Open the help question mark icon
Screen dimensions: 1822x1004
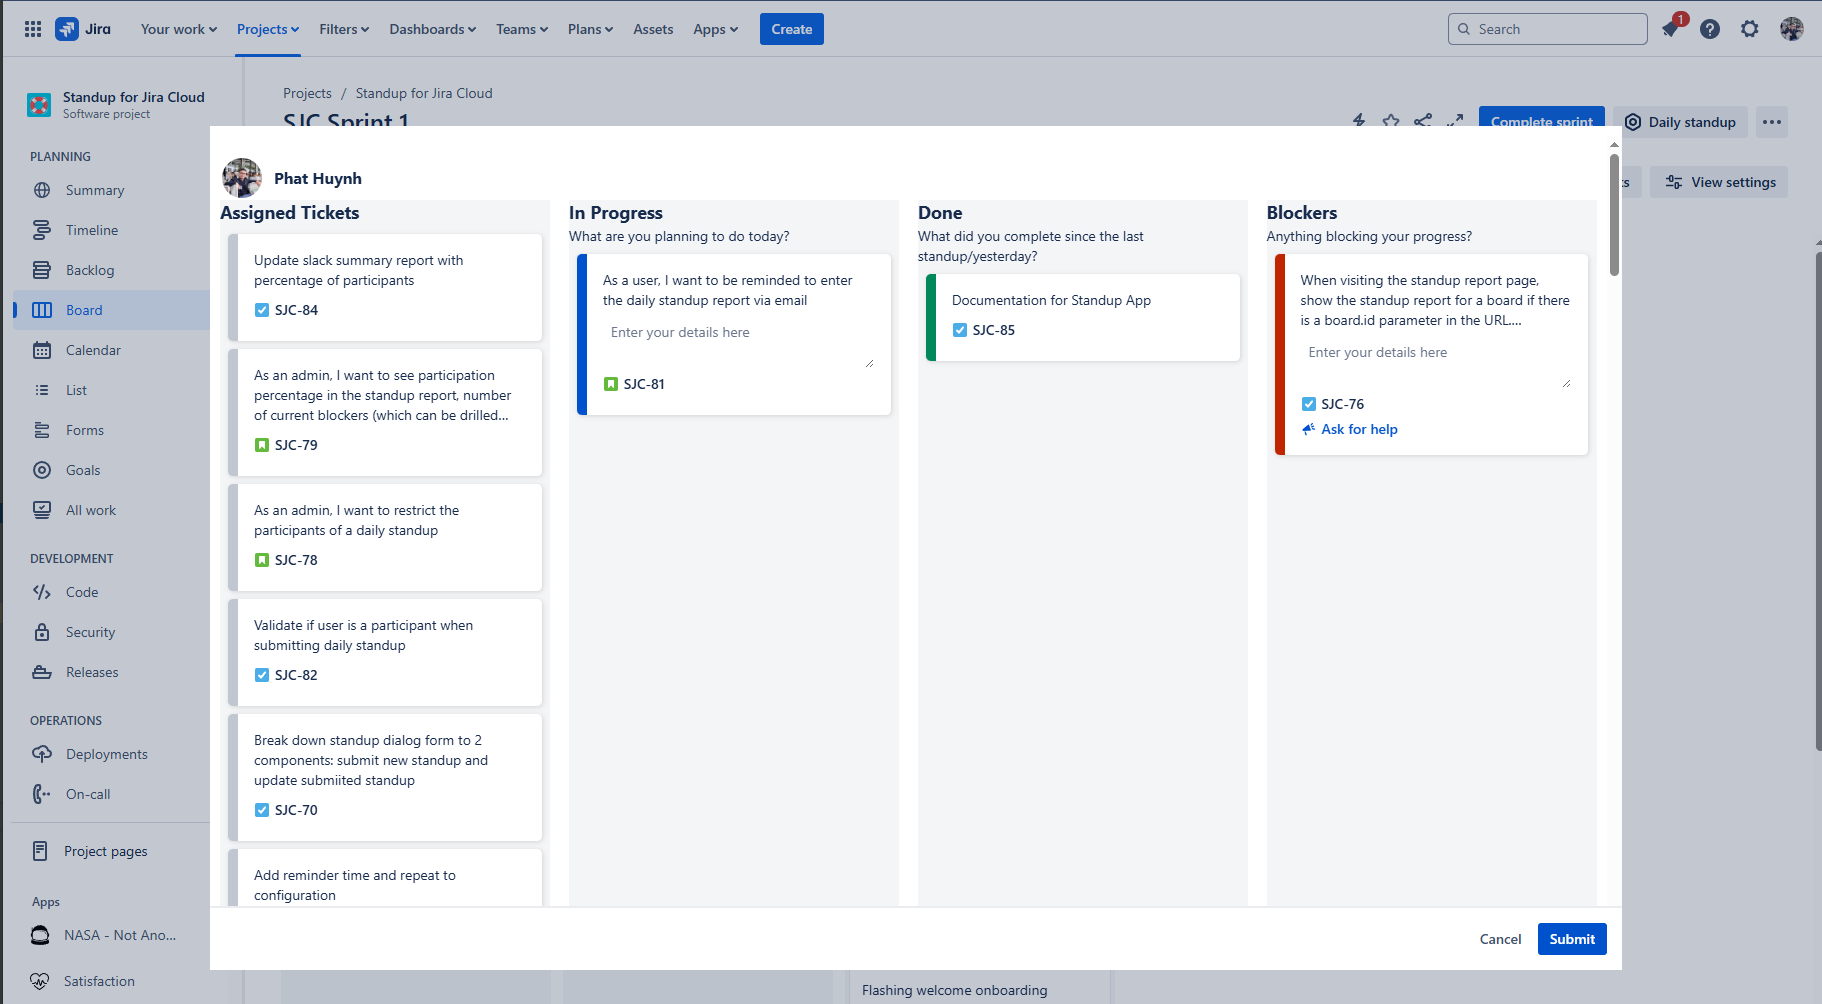(x=1710, y=29)
